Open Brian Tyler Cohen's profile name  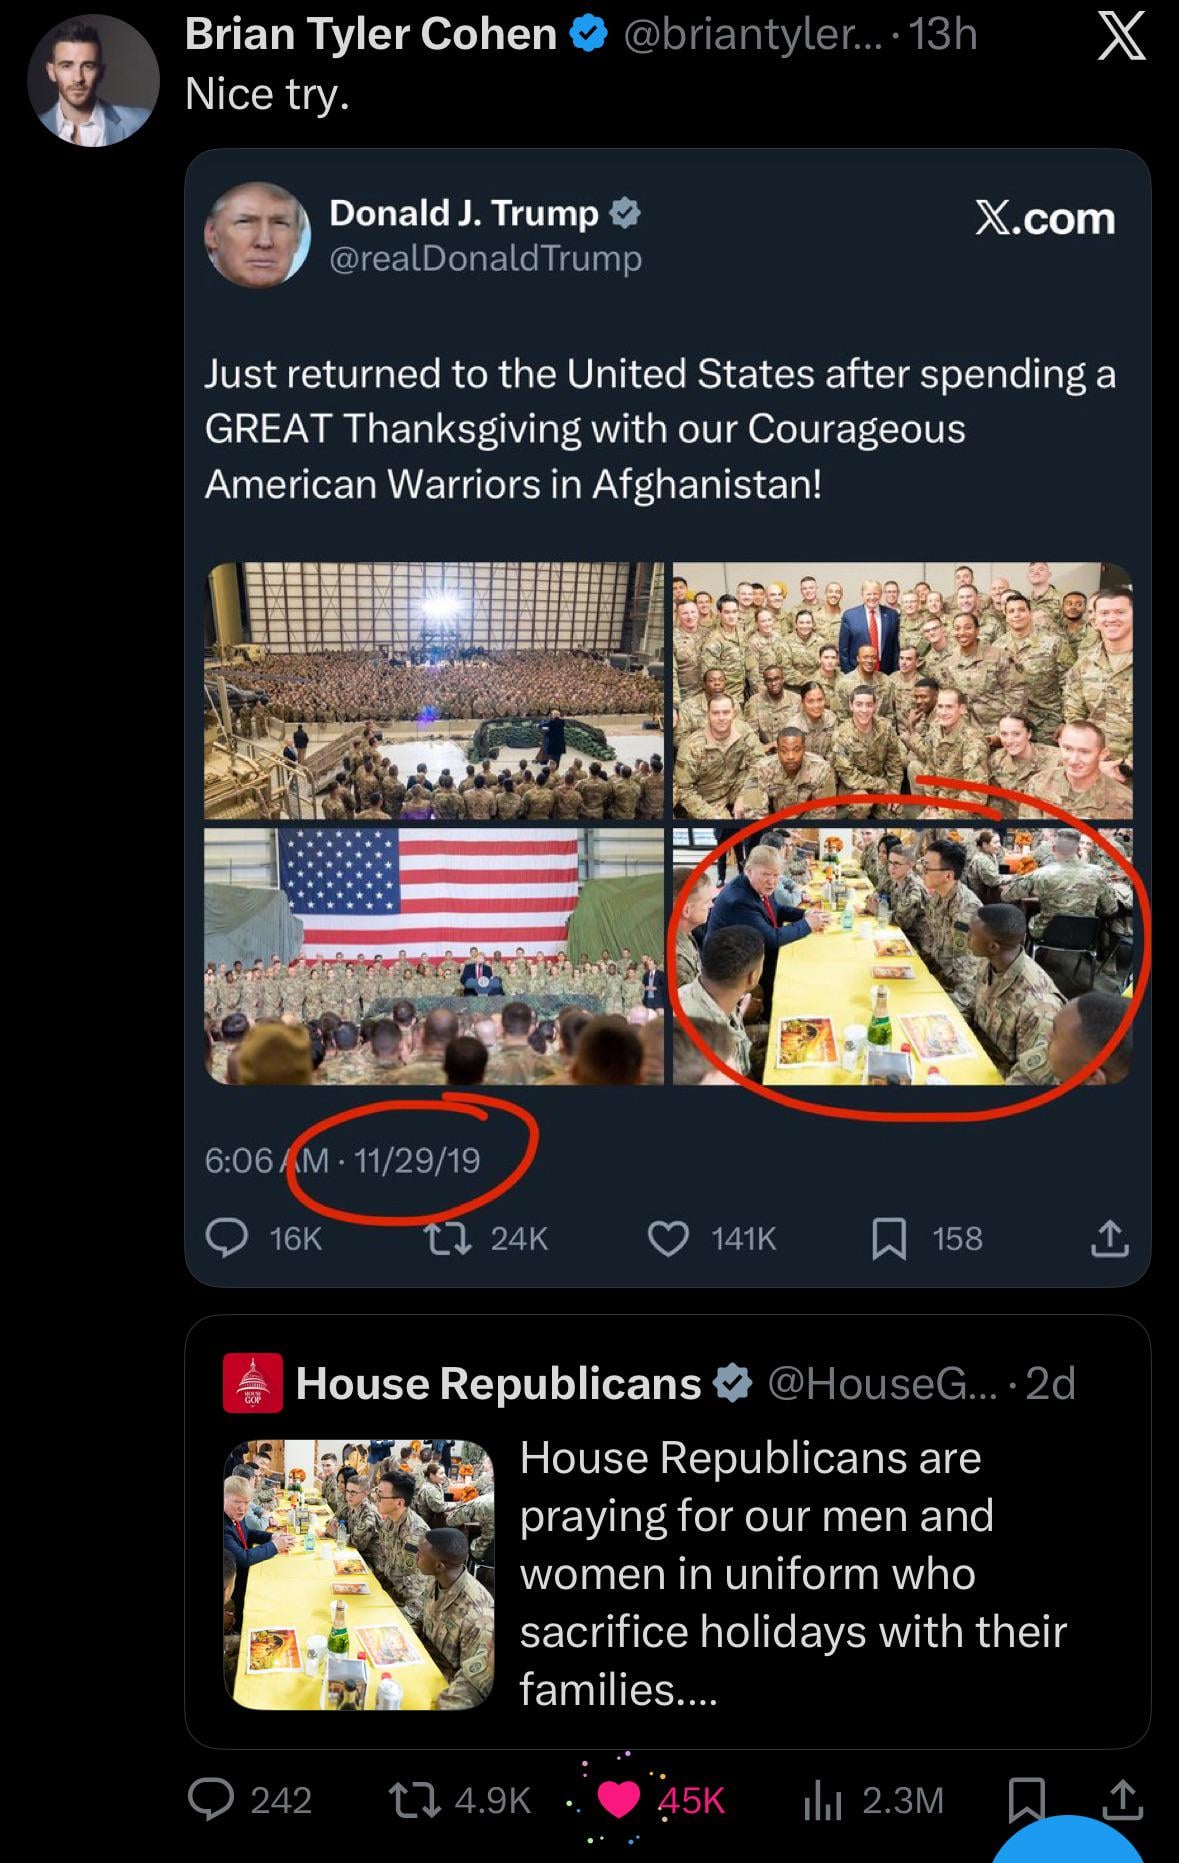370,36
